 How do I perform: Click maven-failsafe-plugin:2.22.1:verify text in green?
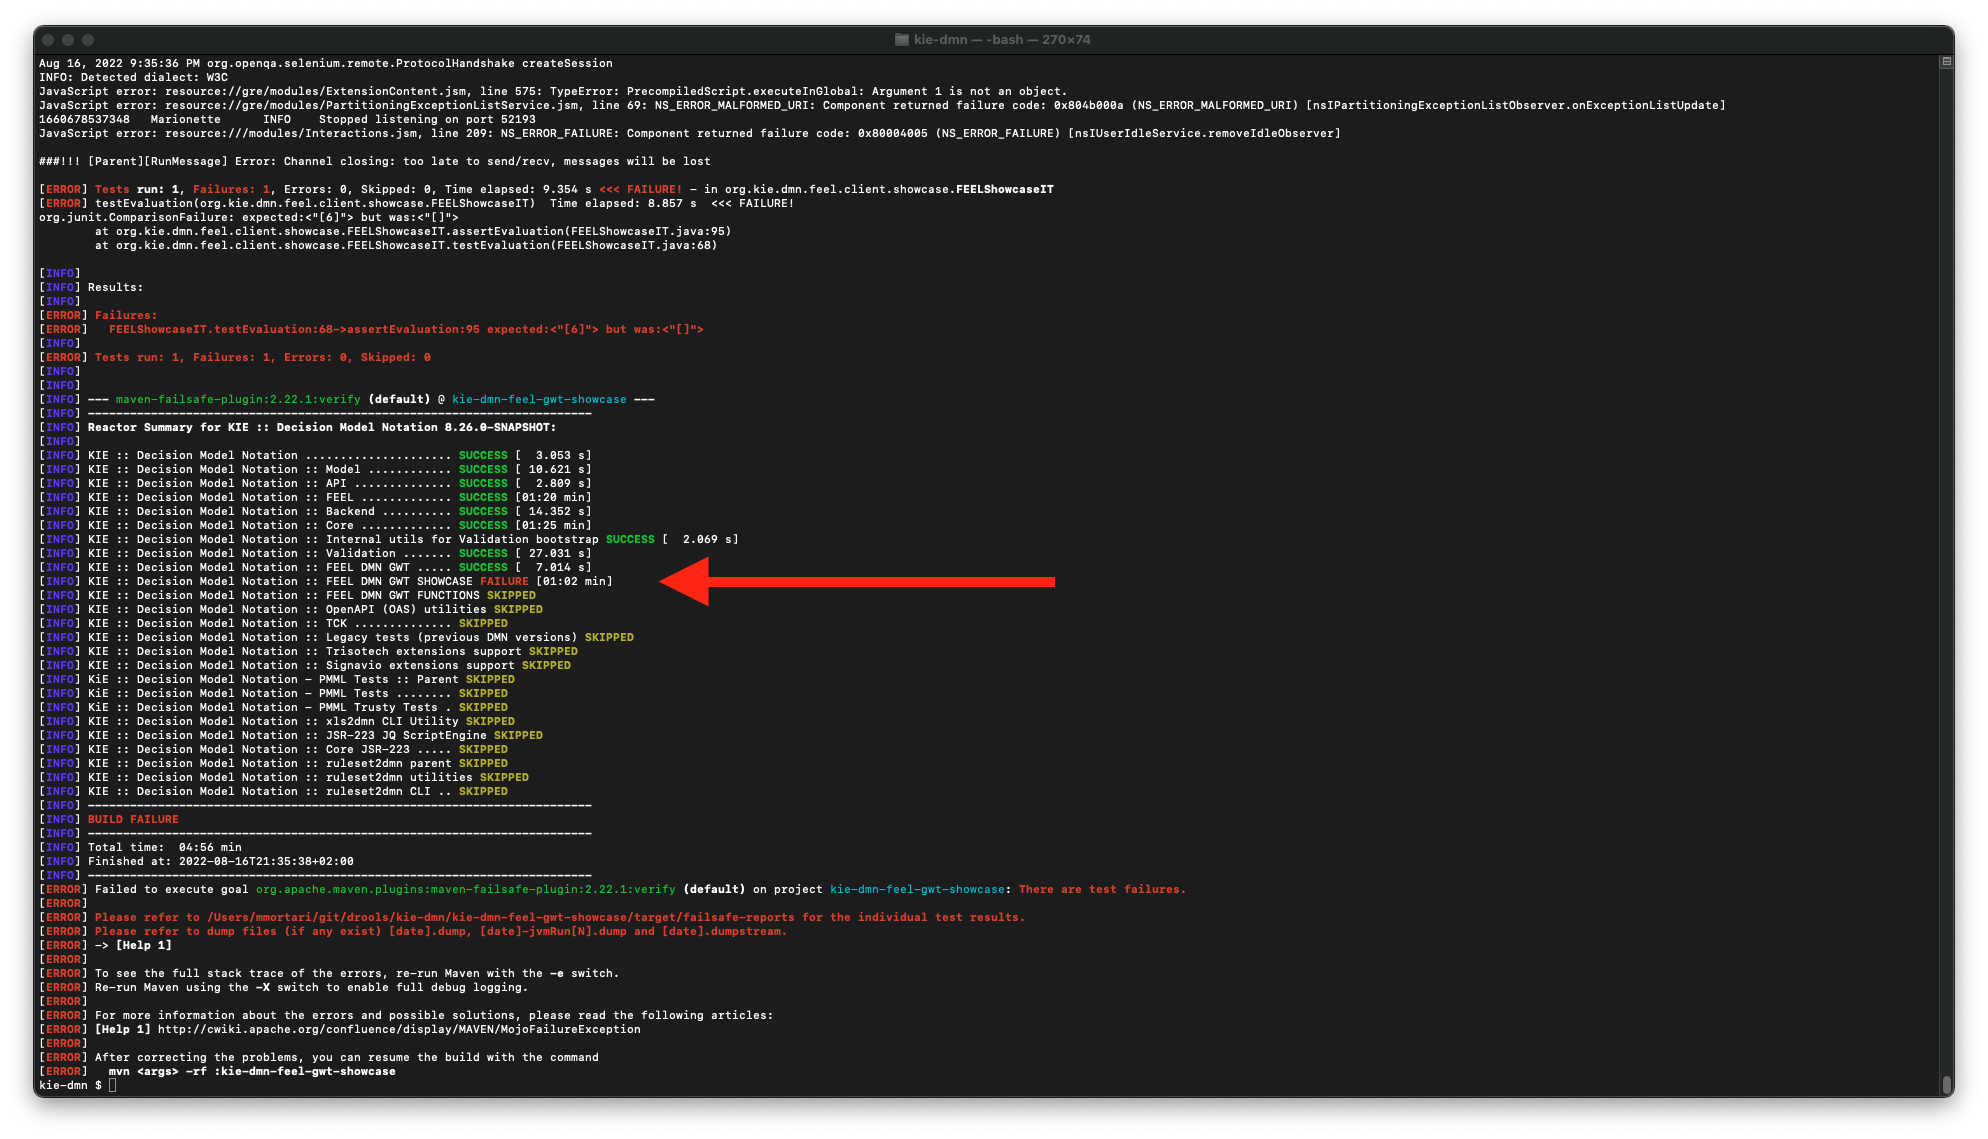[237, 399]
